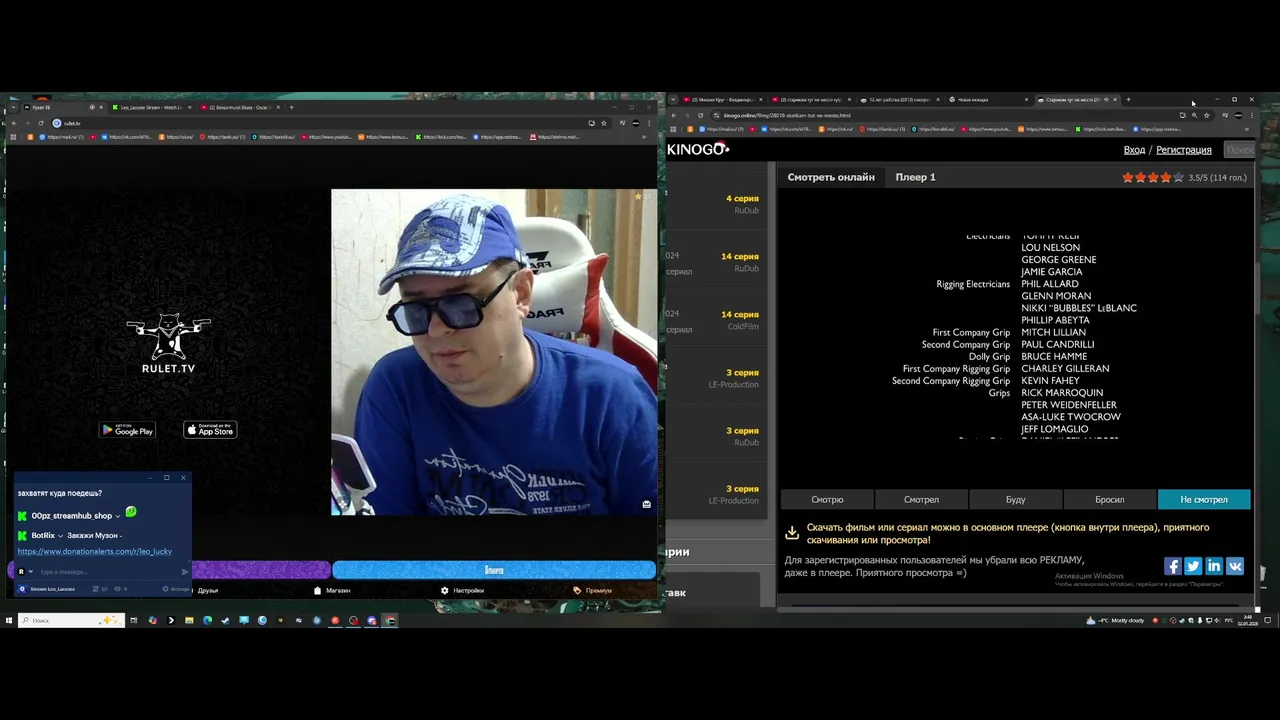This screenshot has height=720, width=1280.
Task: Click the download arrow icon under player
Action: point(791,533)
